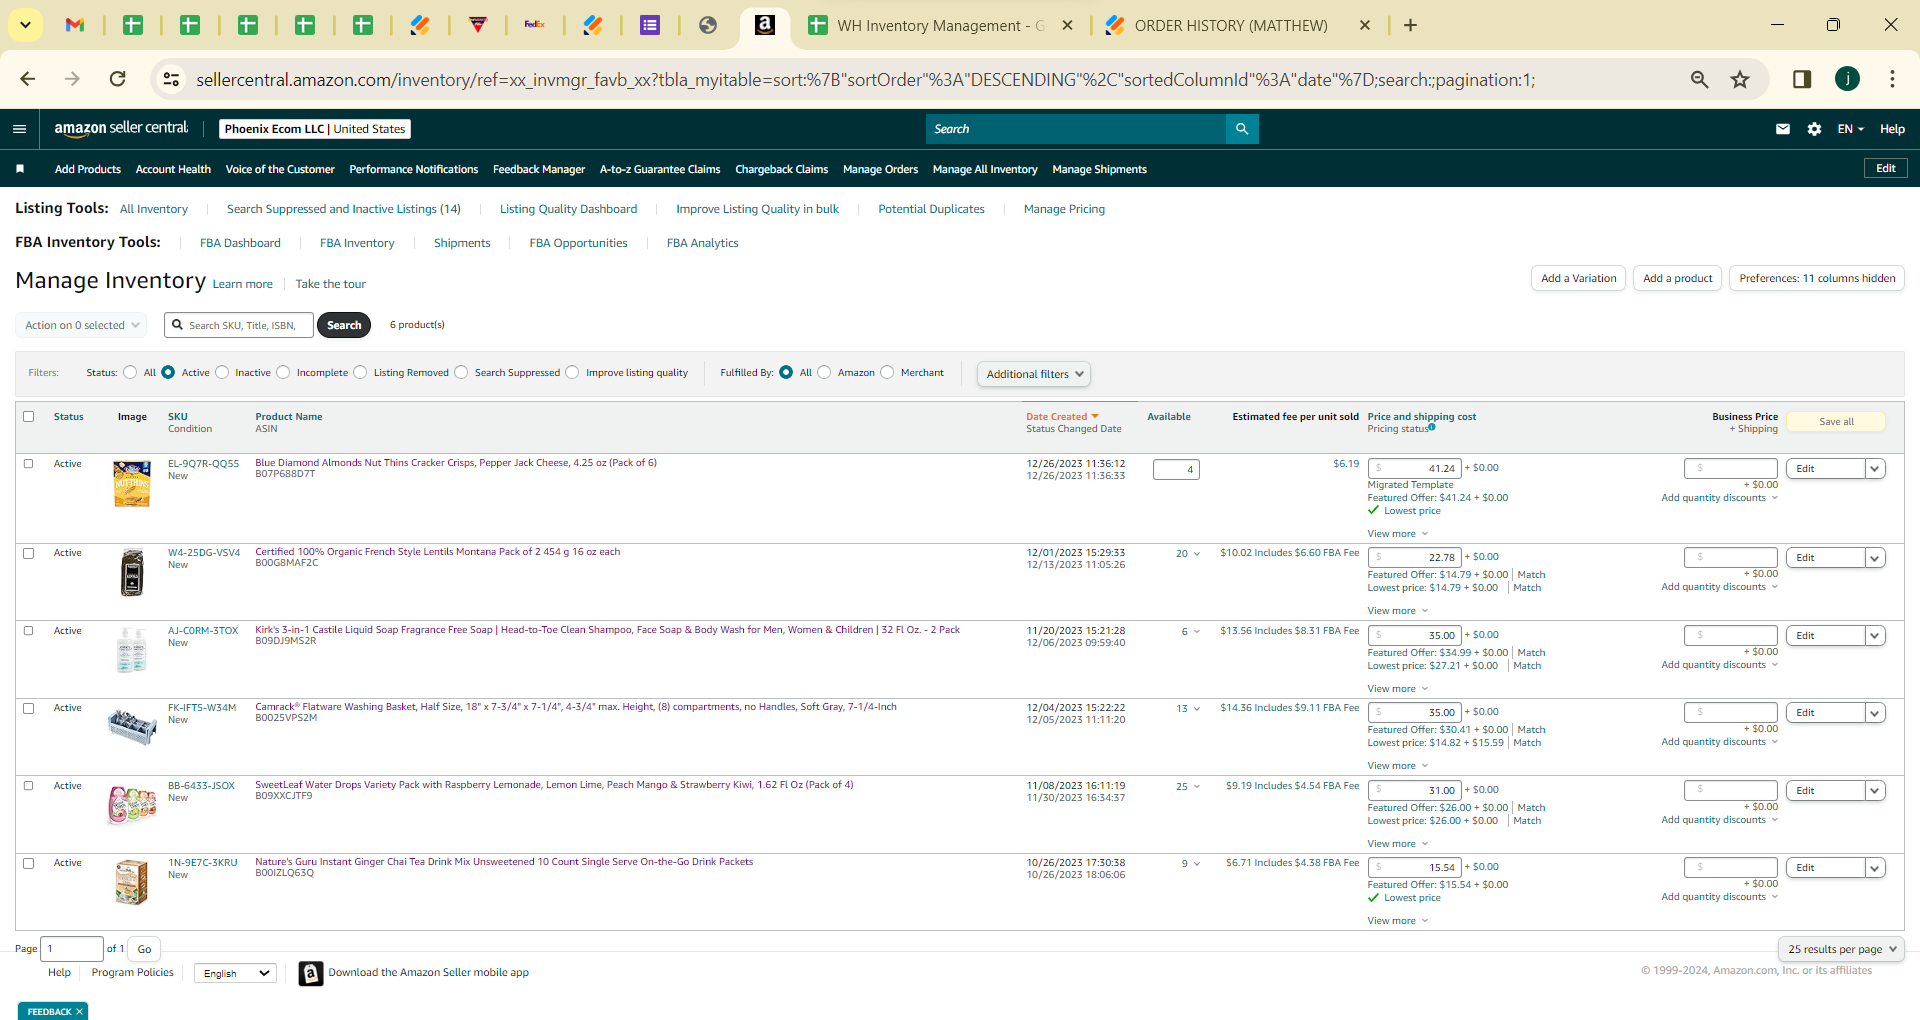Click the Add a Variation button
The height and width of the screenshot is (1020, 1920).
(x=1578, y=278)
